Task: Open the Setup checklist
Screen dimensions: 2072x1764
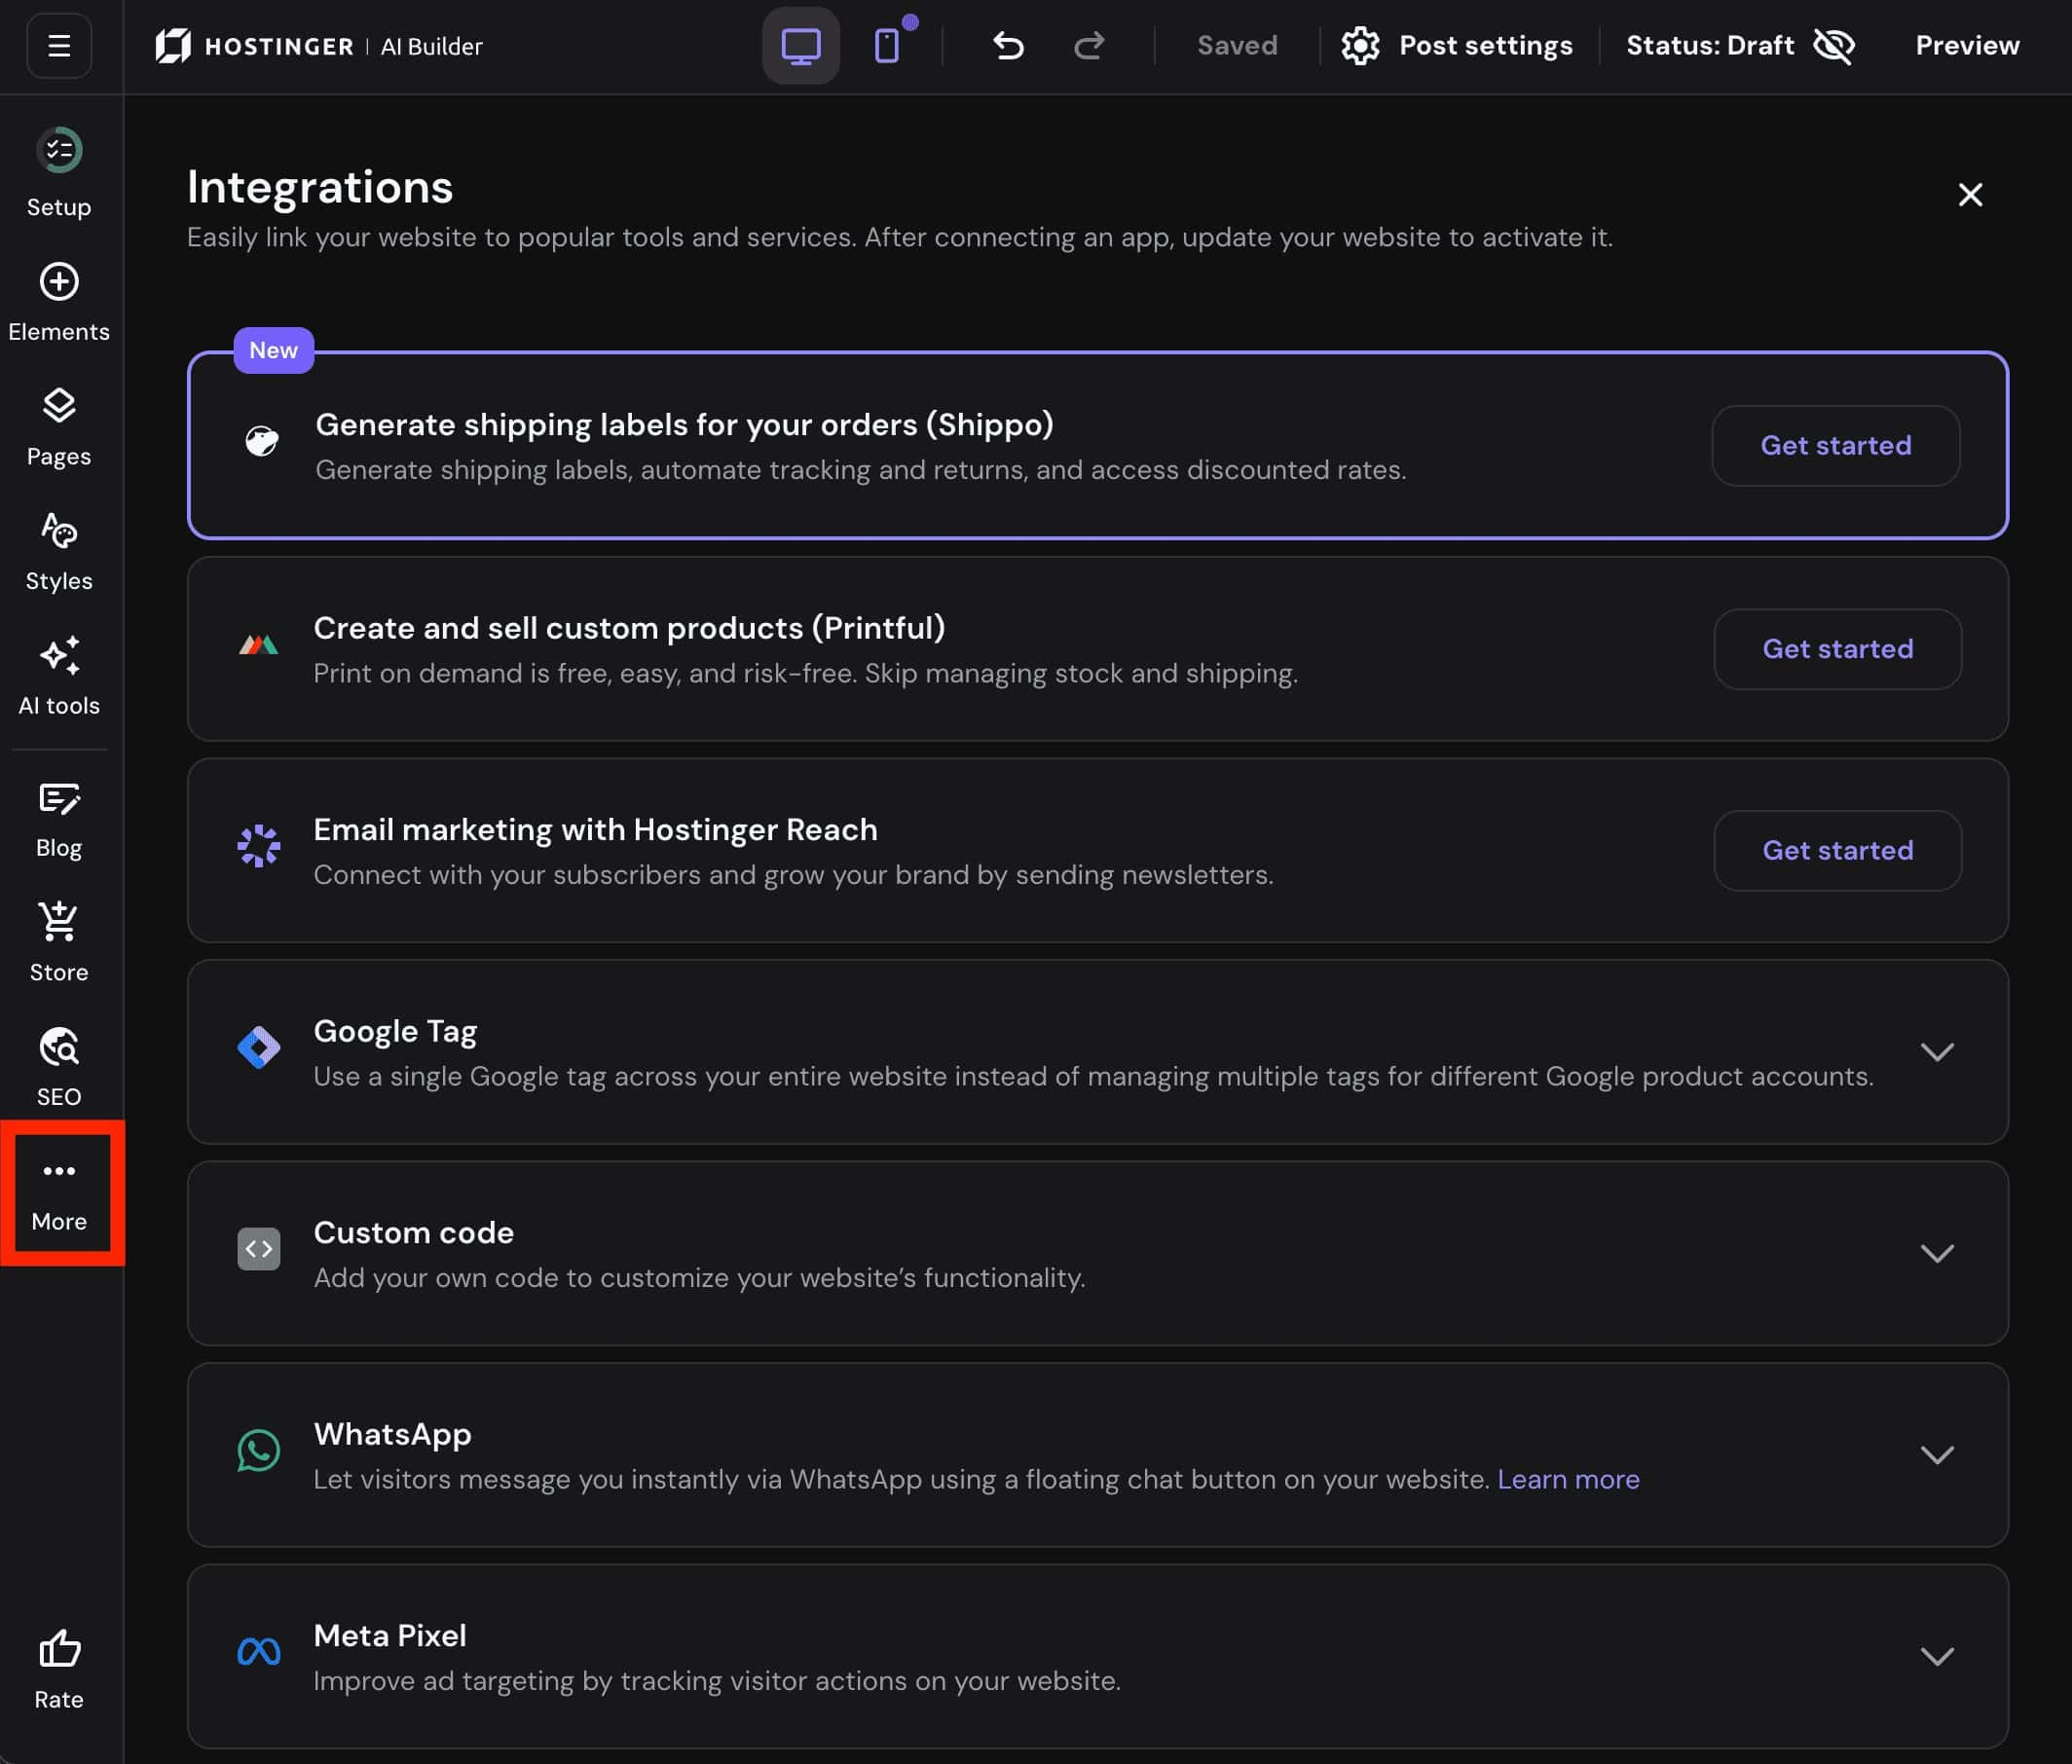Action: [59, 173]
